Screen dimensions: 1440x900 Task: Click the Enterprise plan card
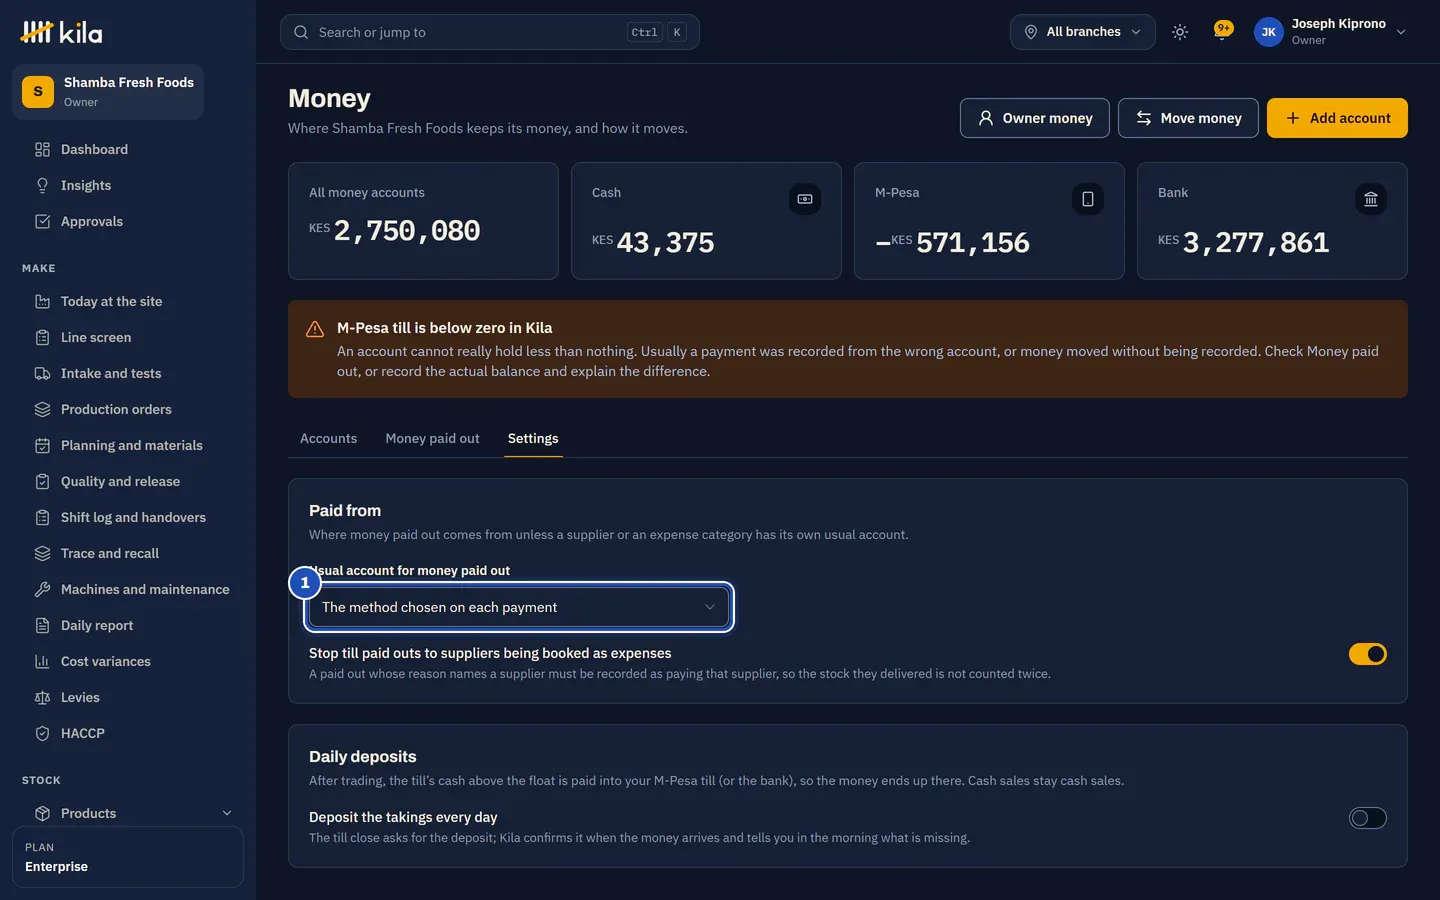coord(128,857)
